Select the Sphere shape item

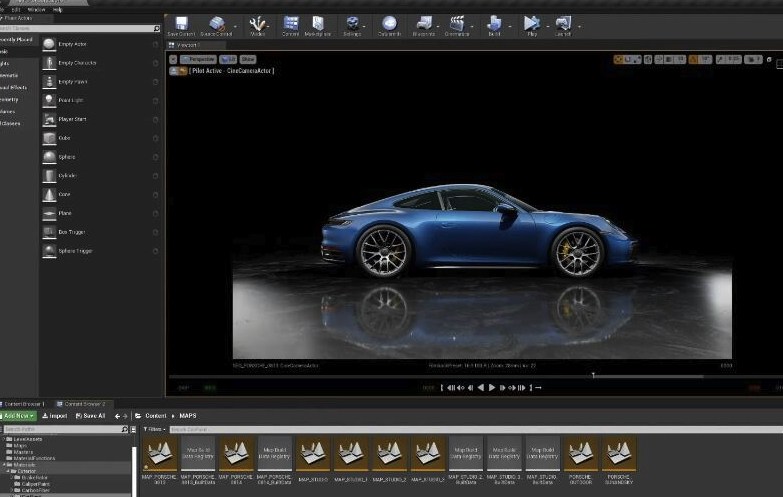point(100,157)
